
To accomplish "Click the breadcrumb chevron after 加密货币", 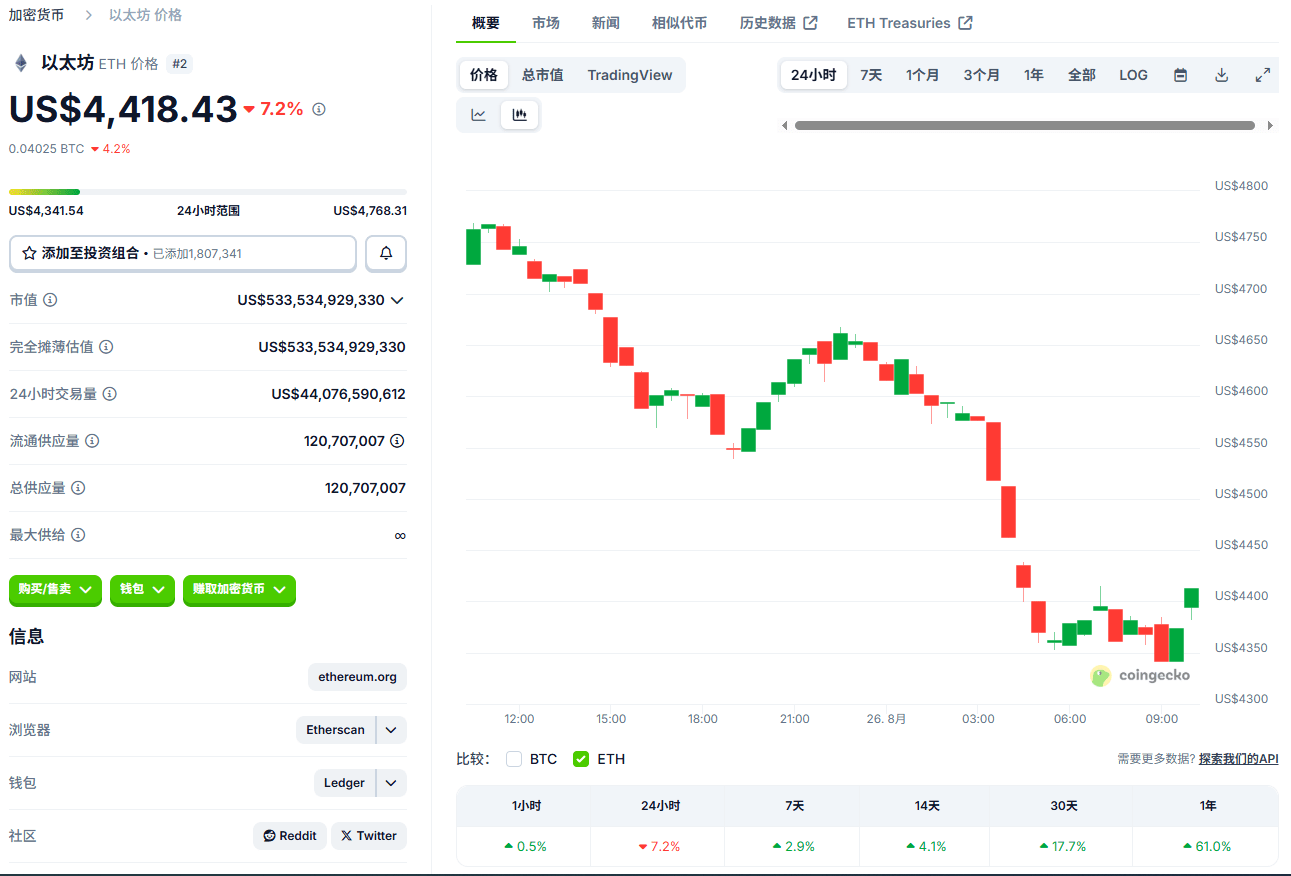I will pos(89,15).
